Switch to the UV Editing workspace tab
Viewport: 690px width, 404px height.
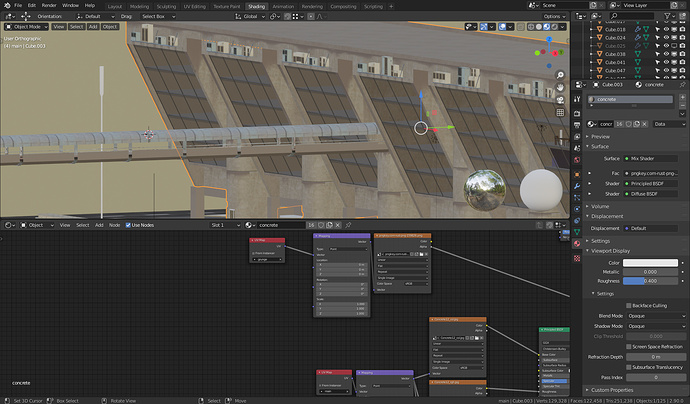(x=195, y=6)
